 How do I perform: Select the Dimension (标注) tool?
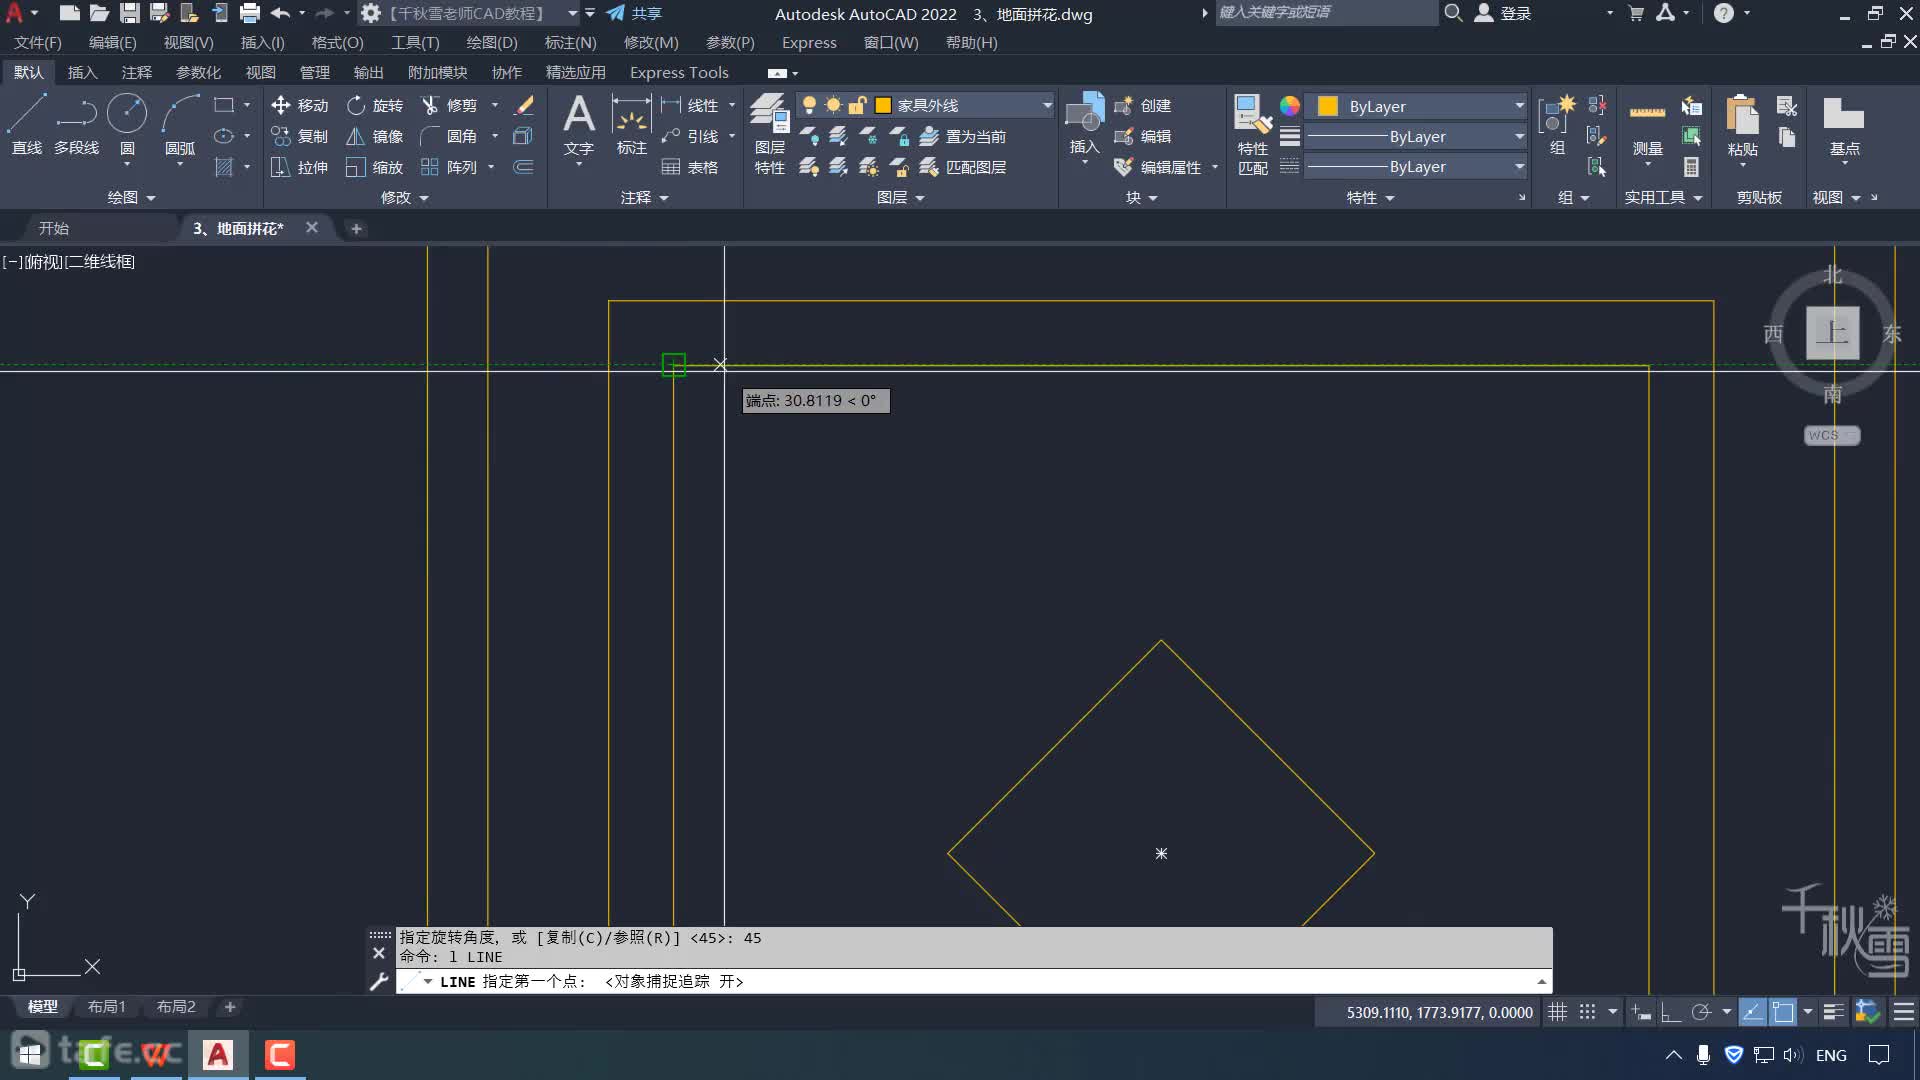[x=631, y=124]
